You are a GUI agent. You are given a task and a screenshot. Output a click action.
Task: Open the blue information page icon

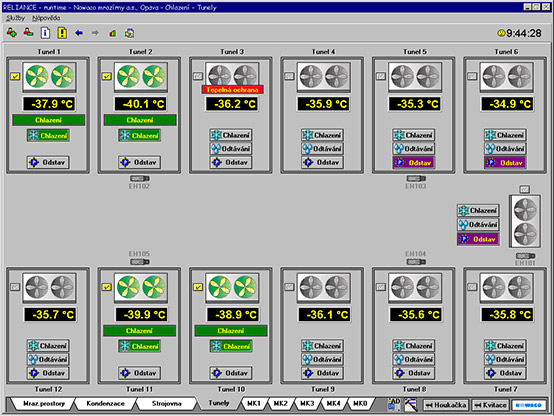pos(45,33)
